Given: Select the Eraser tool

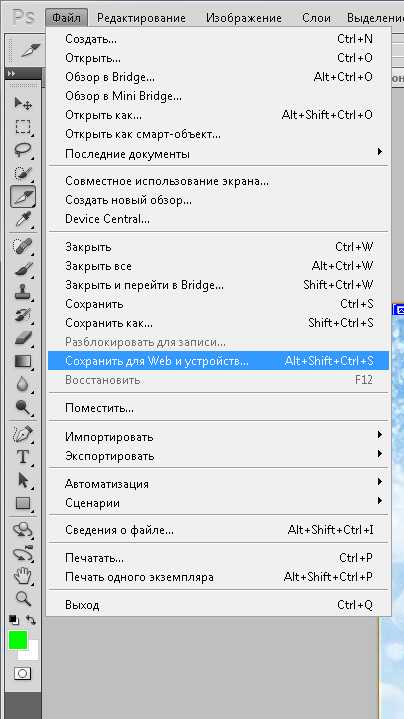Looking at the screenshot, I should 22,338.
